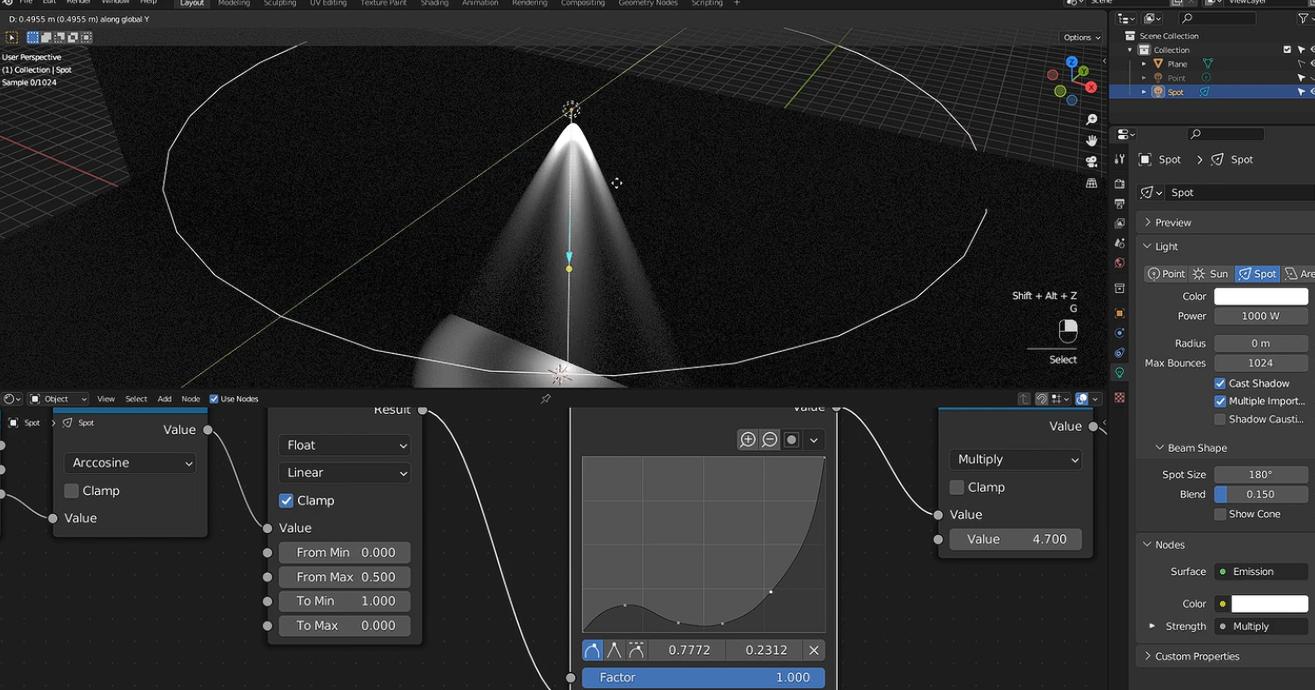This screenshot has height=690, width=1315.
Task: Switch to the Geometry Nodes workspace tab
Action: tap(647, 3)
